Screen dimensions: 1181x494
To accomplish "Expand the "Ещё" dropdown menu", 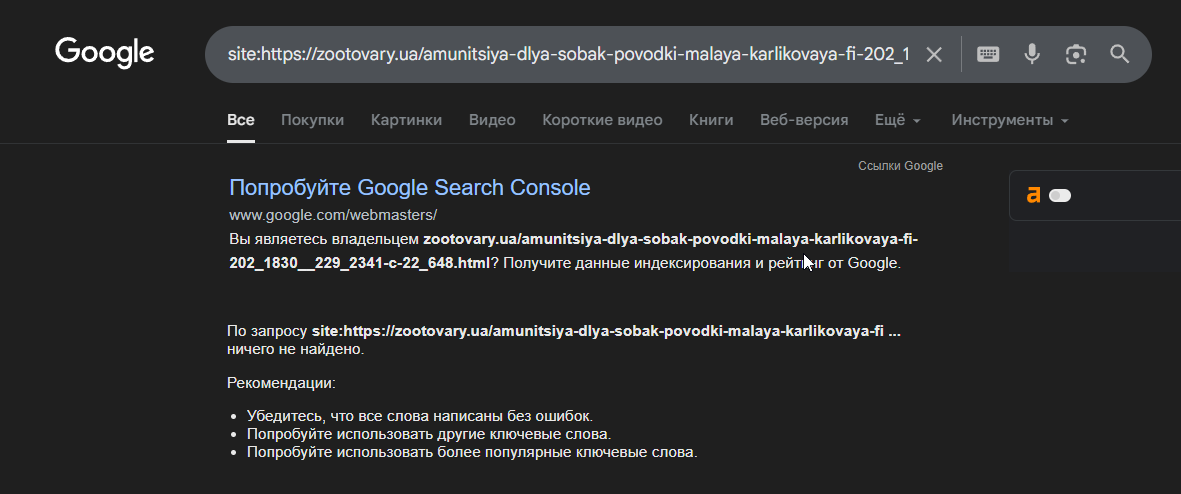I will (898, 120).
